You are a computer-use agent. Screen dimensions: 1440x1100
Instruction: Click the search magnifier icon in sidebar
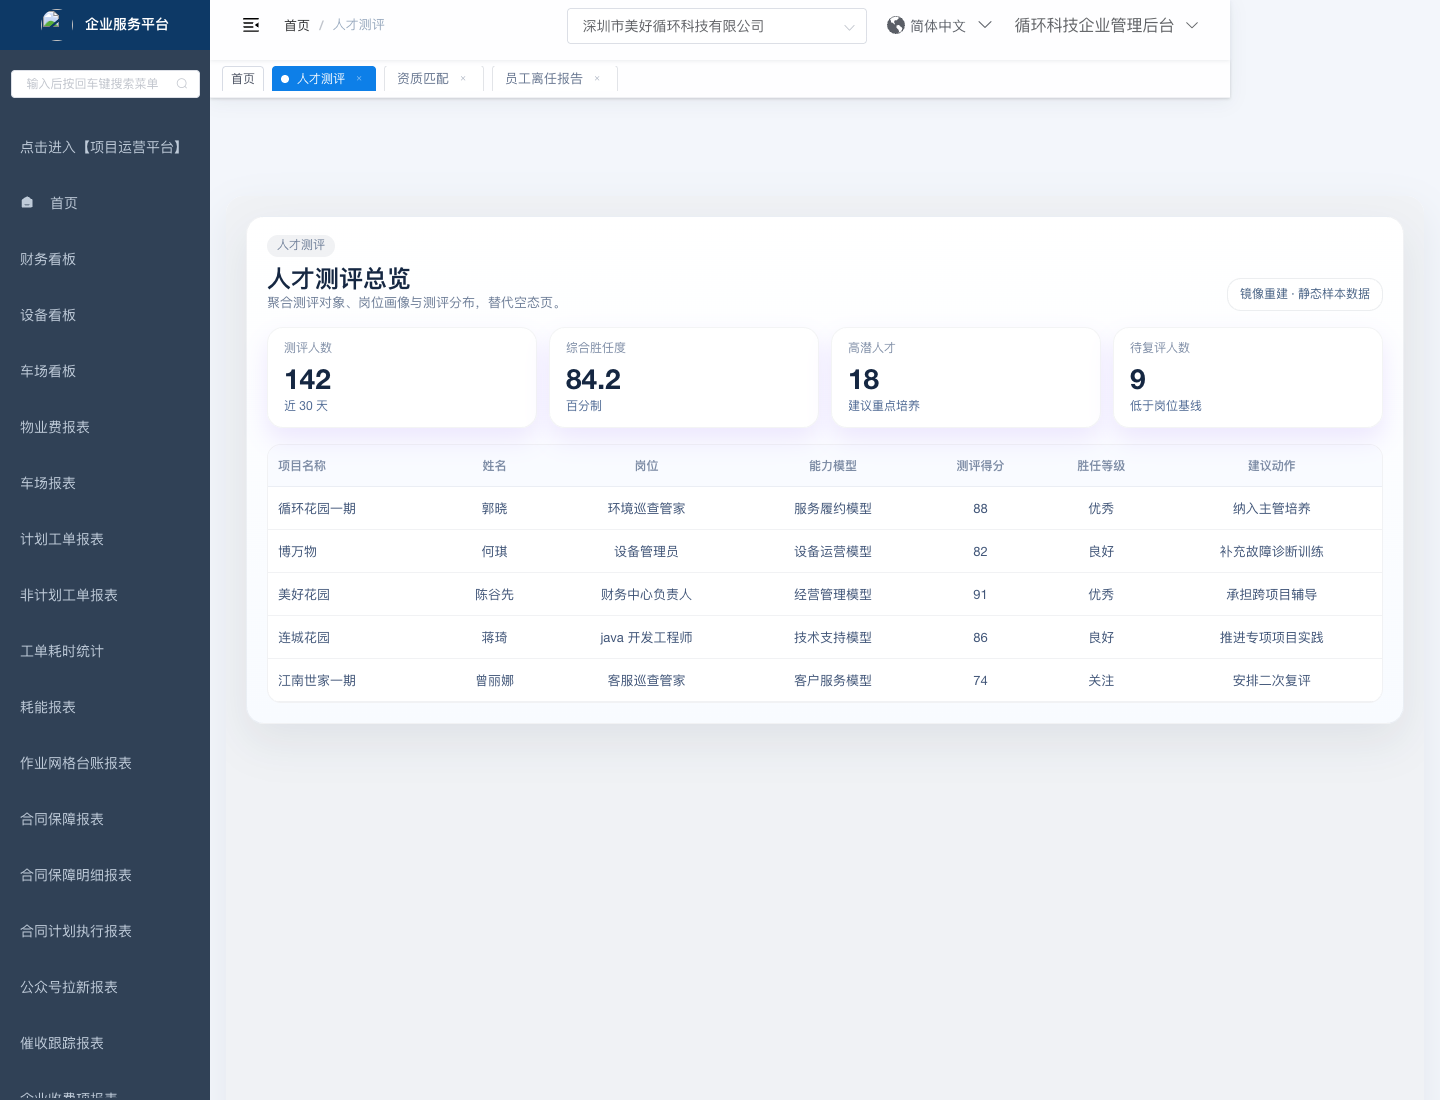point(182,84)
